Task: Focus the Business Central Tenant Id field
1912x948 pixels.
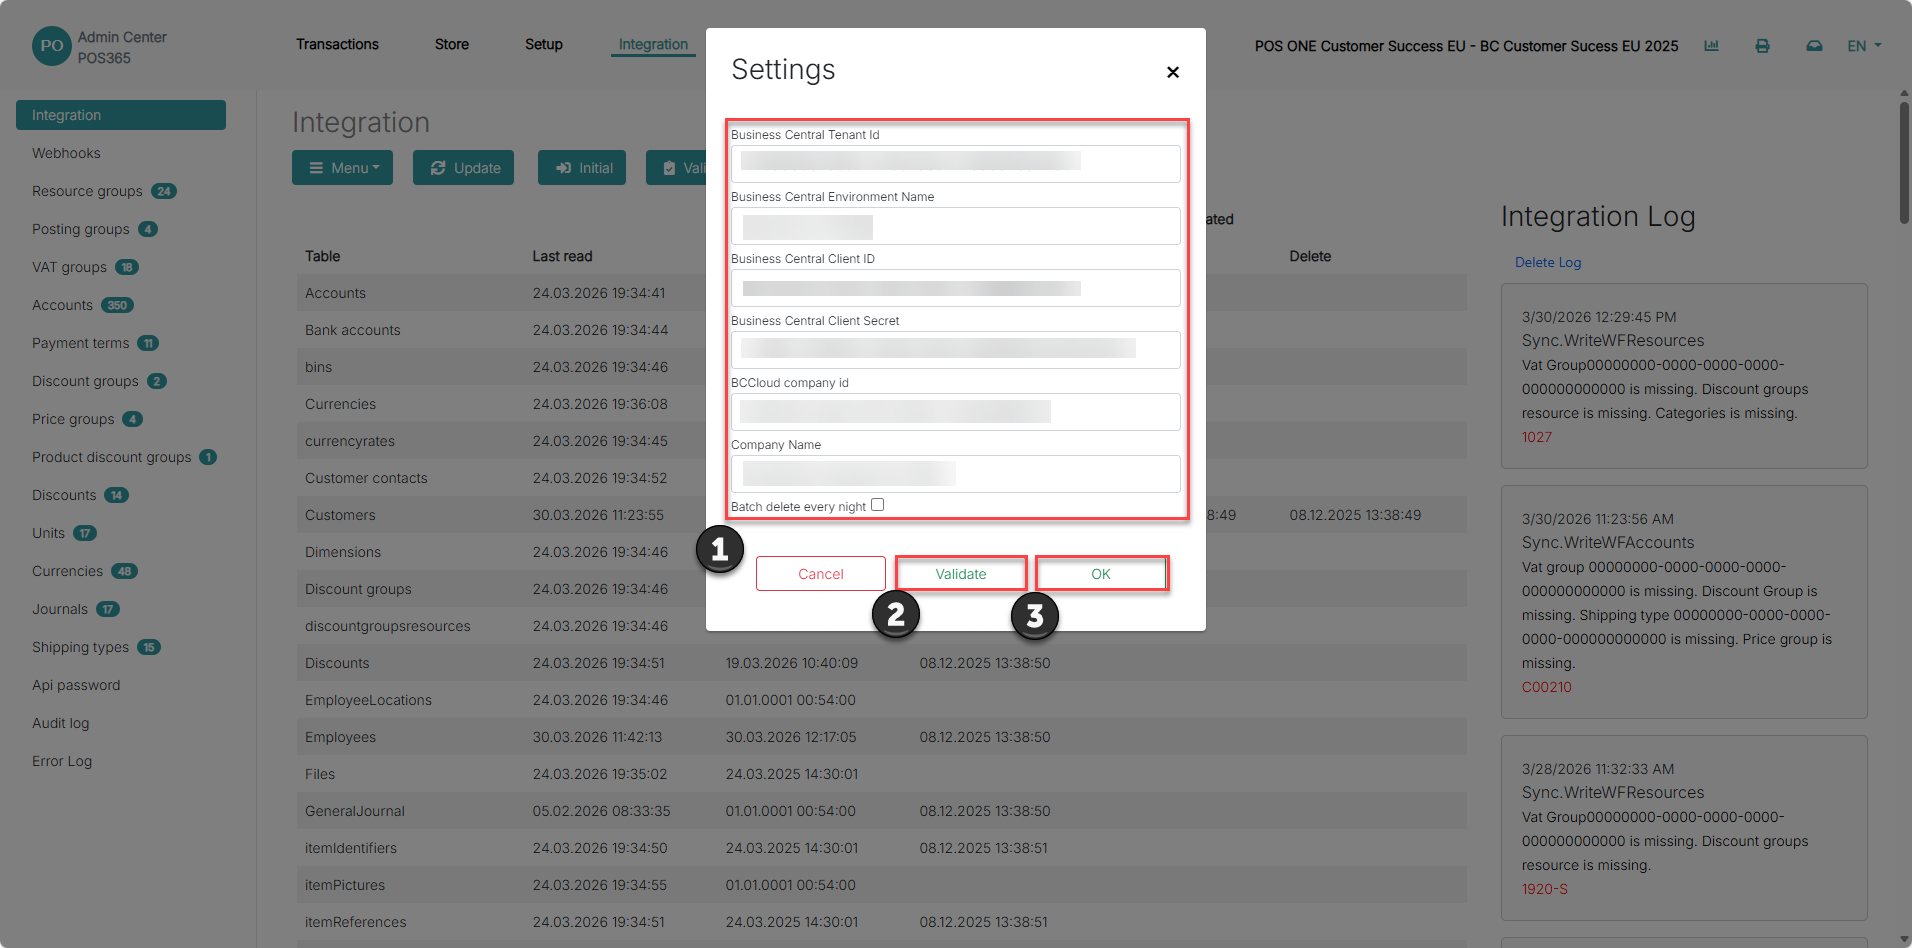Action: (956, 164)
